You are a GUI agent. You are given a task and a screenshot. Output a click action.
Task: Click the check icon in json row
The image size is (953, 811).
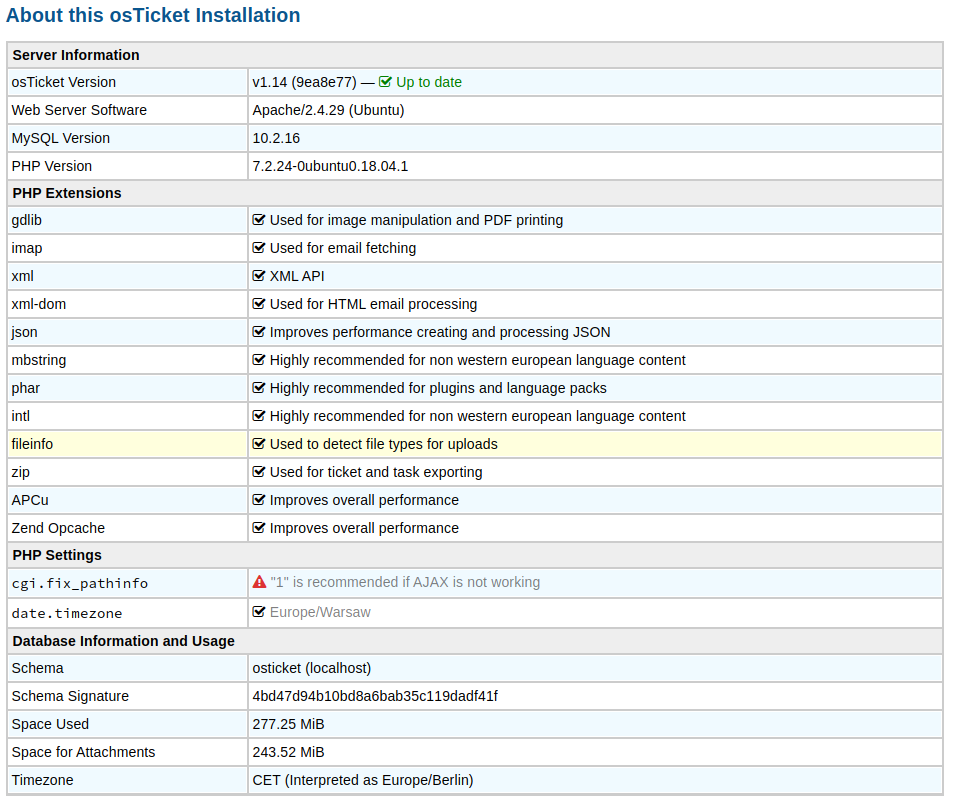[259, 331]
